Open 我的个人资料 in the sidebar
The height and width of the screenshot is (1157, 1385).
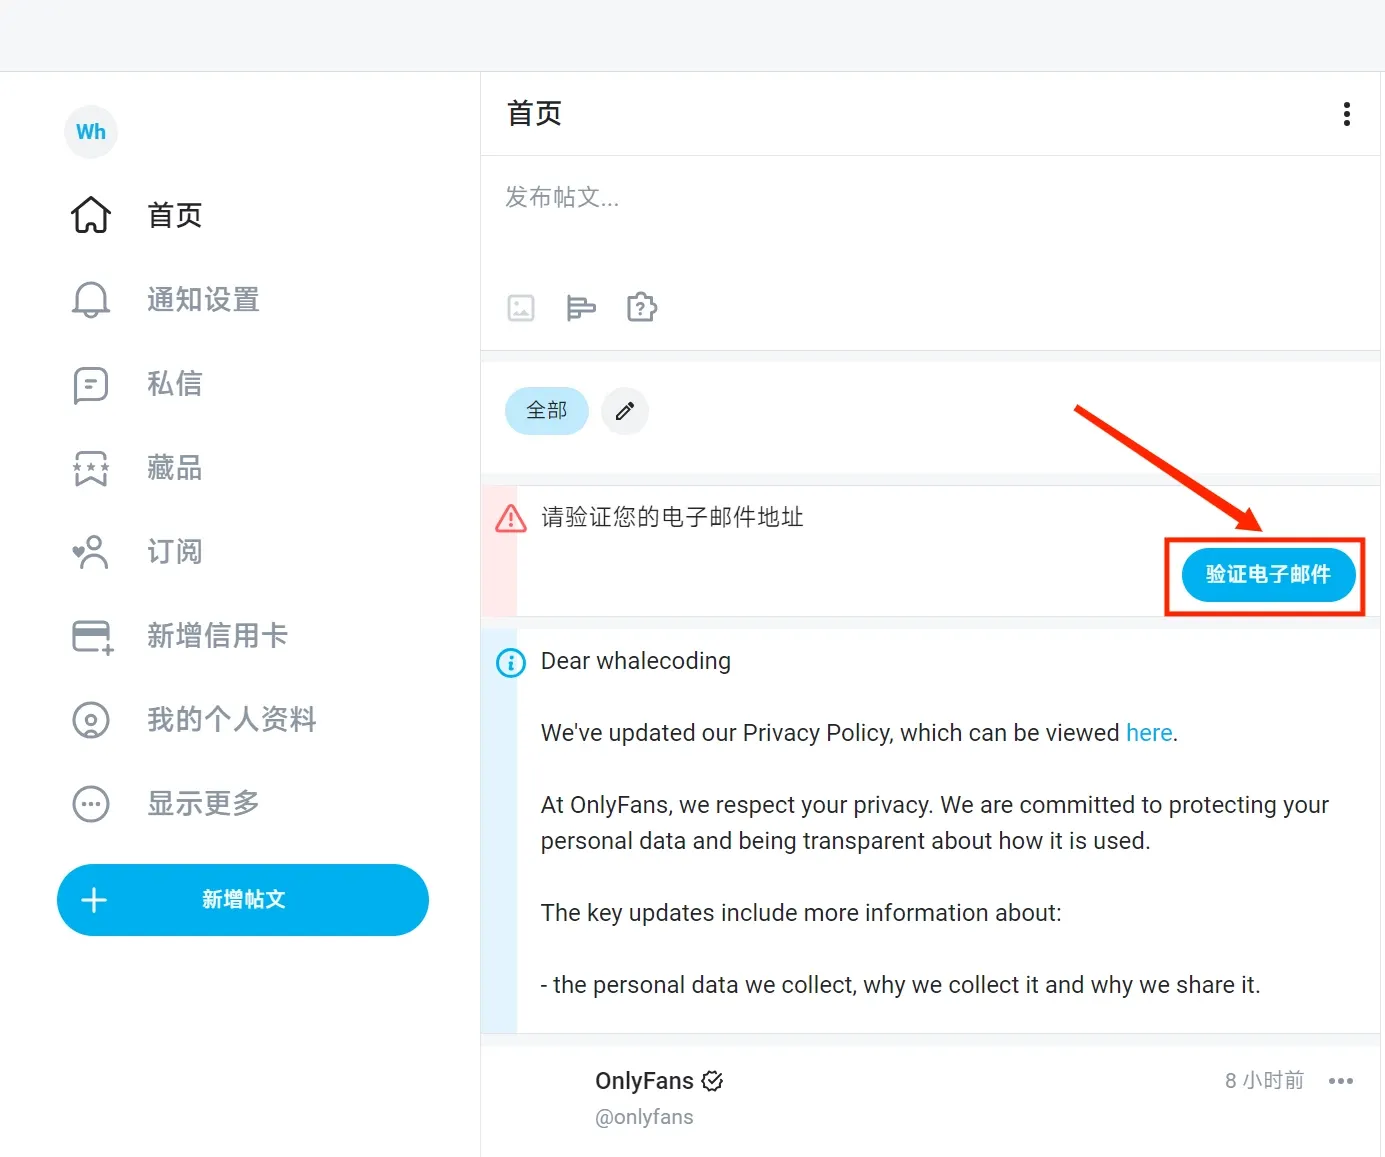231,720
